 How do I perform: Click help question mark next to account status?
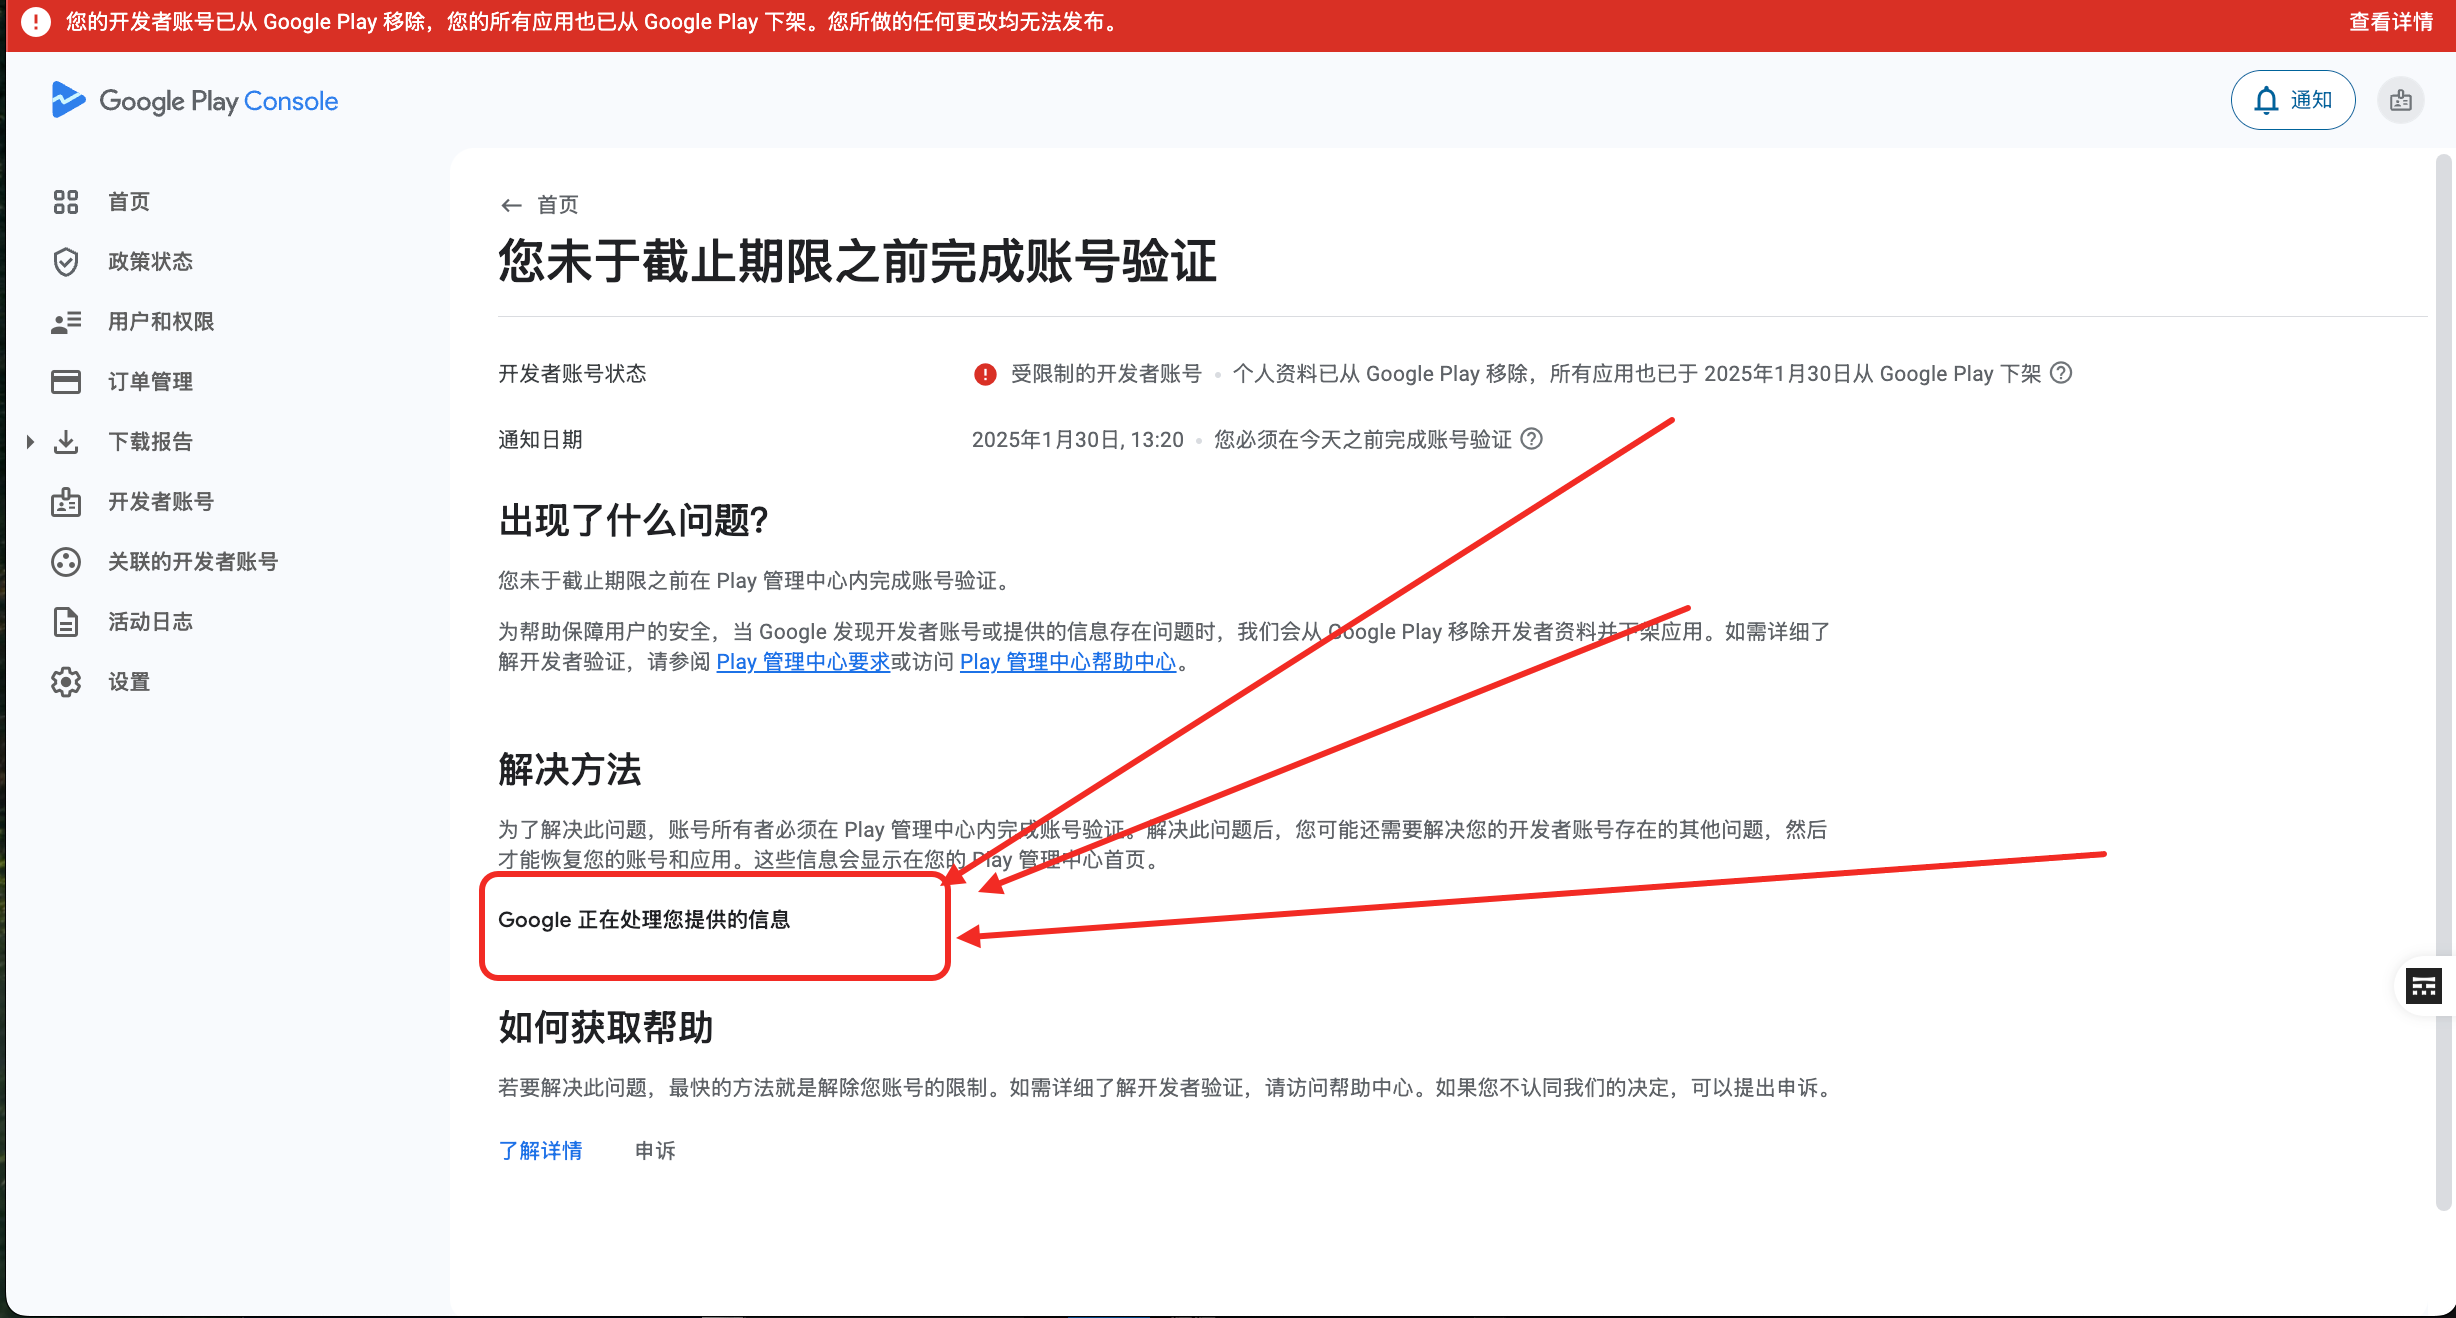tap(2060, 373)
